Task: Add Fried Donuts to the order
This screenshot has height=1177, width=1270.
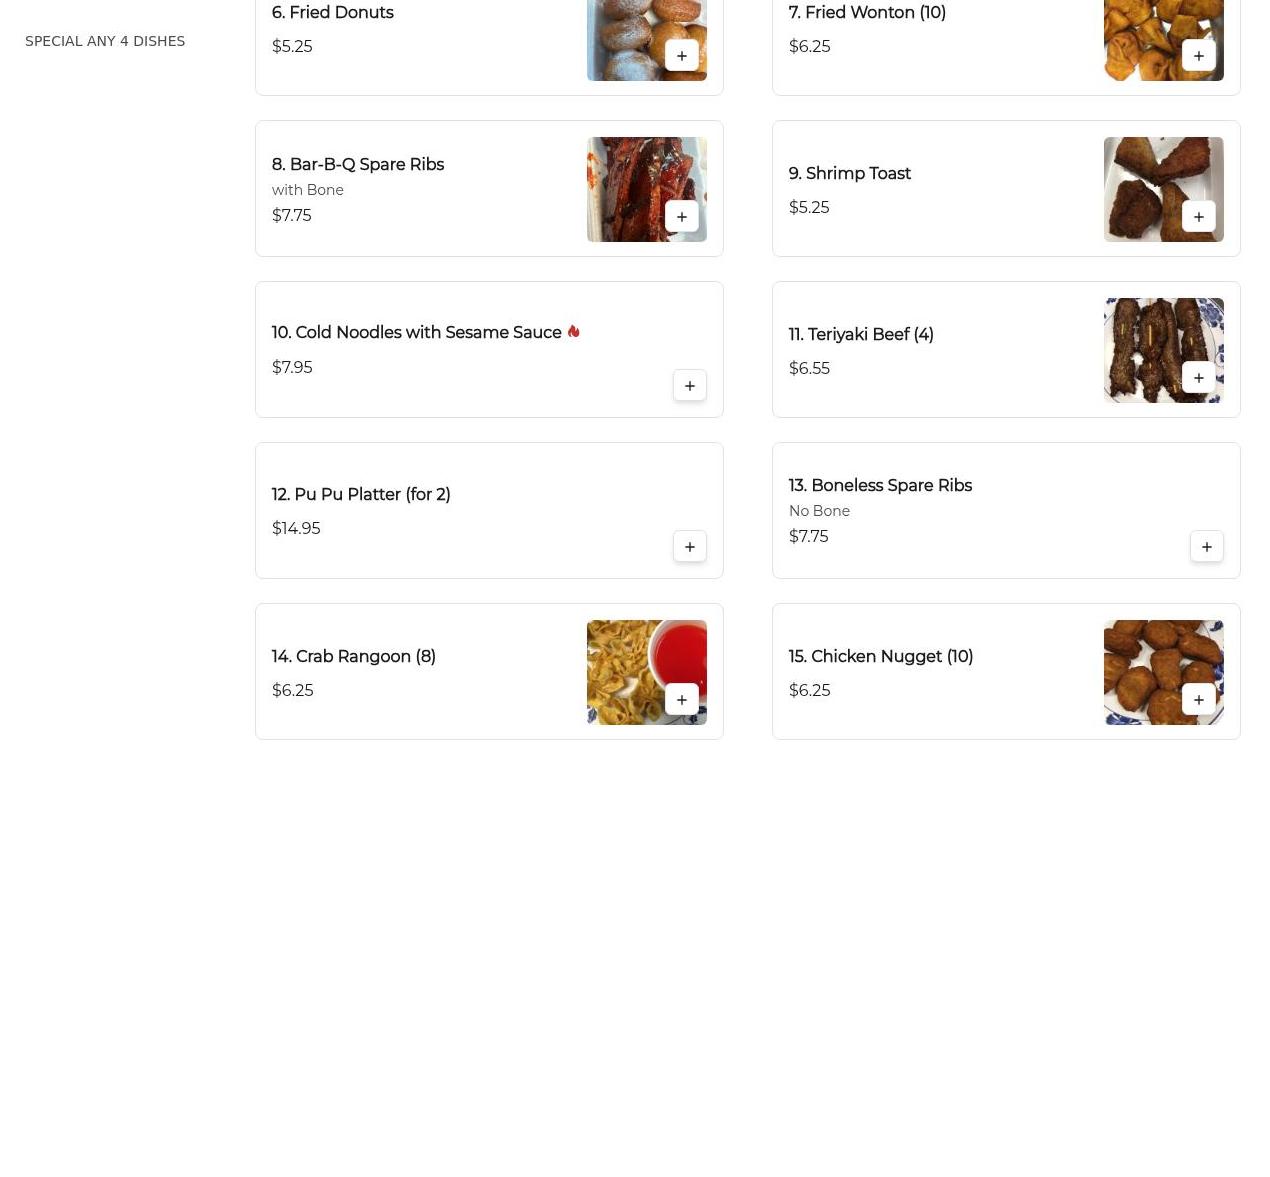Action: tap(682, 56)
